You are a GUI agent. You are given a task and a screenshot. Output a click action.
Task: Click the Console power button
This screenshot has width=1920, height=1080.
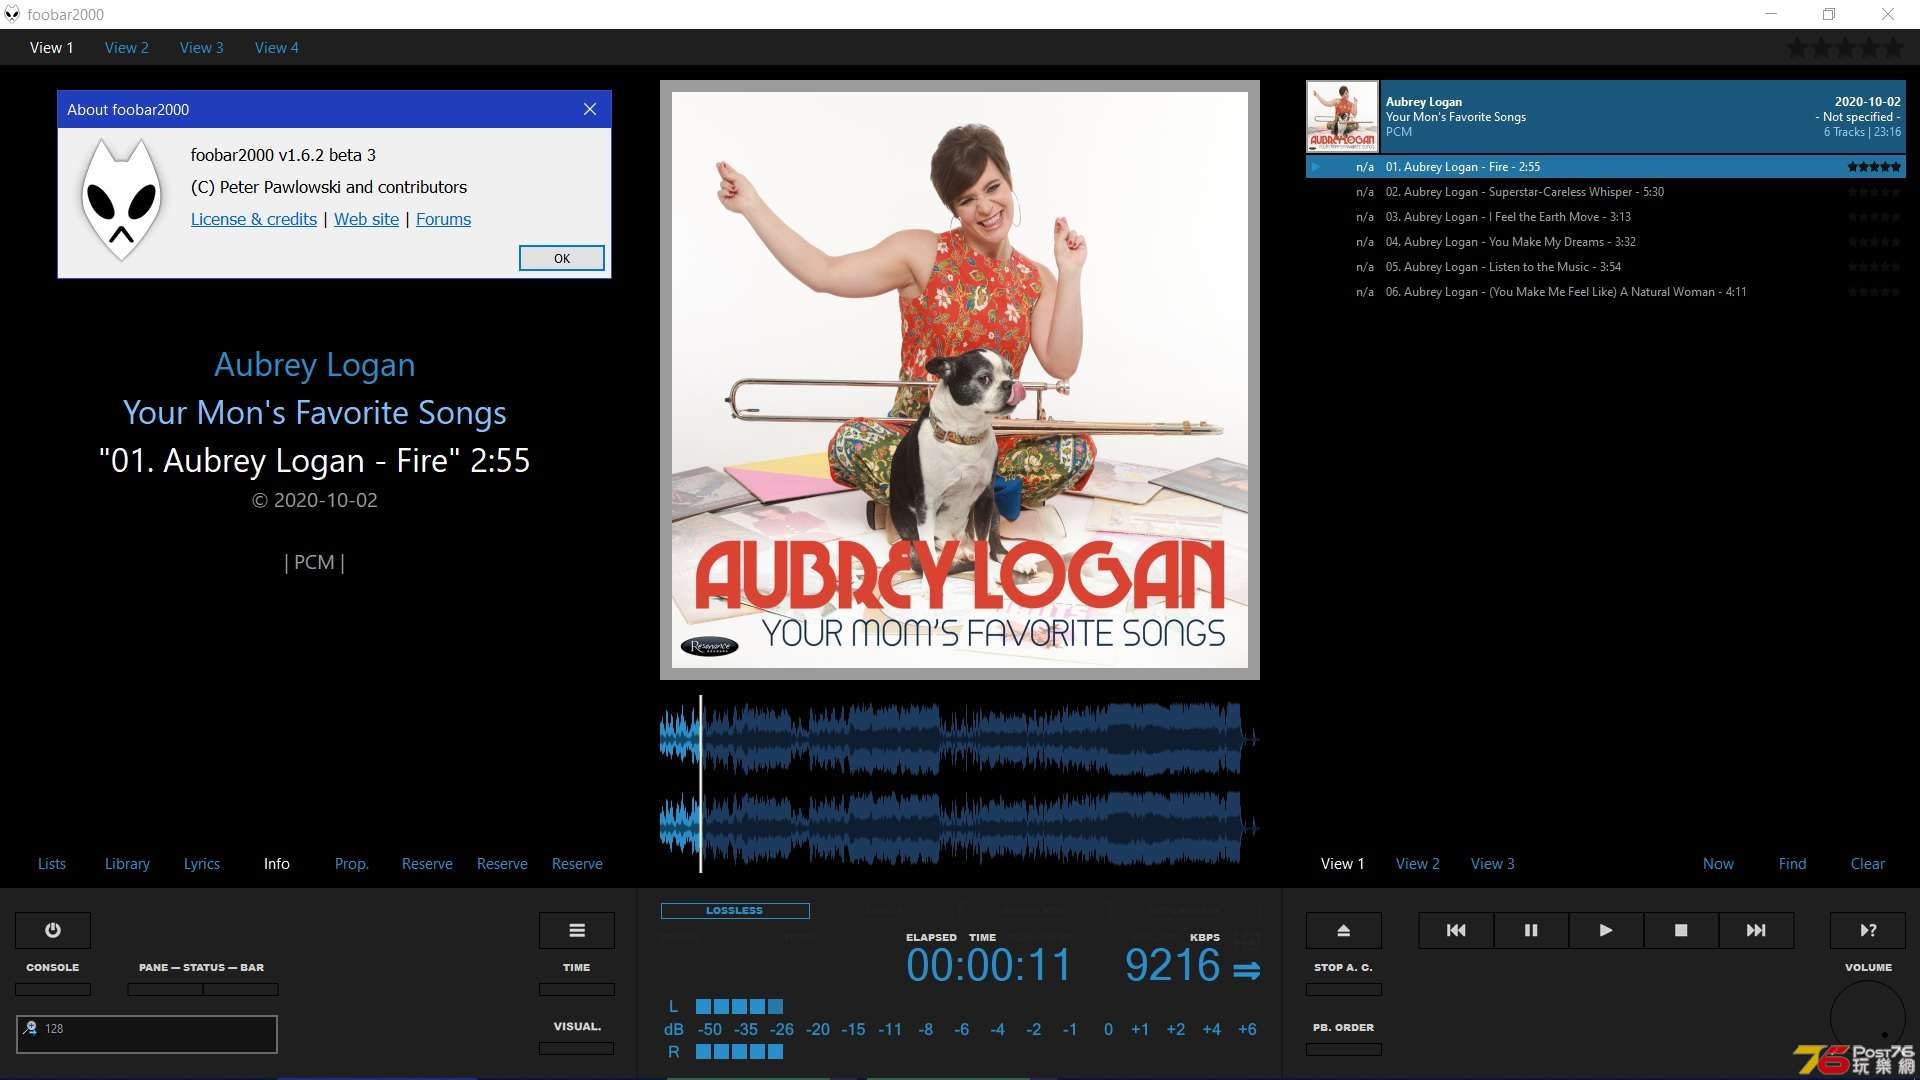pos(53,930)
